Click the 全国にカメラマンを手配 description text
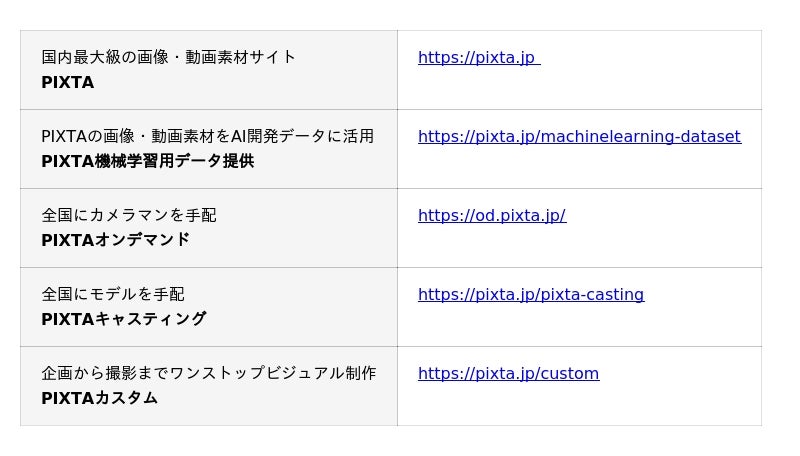This screenshot has width=800, height=456. (128, 215)
